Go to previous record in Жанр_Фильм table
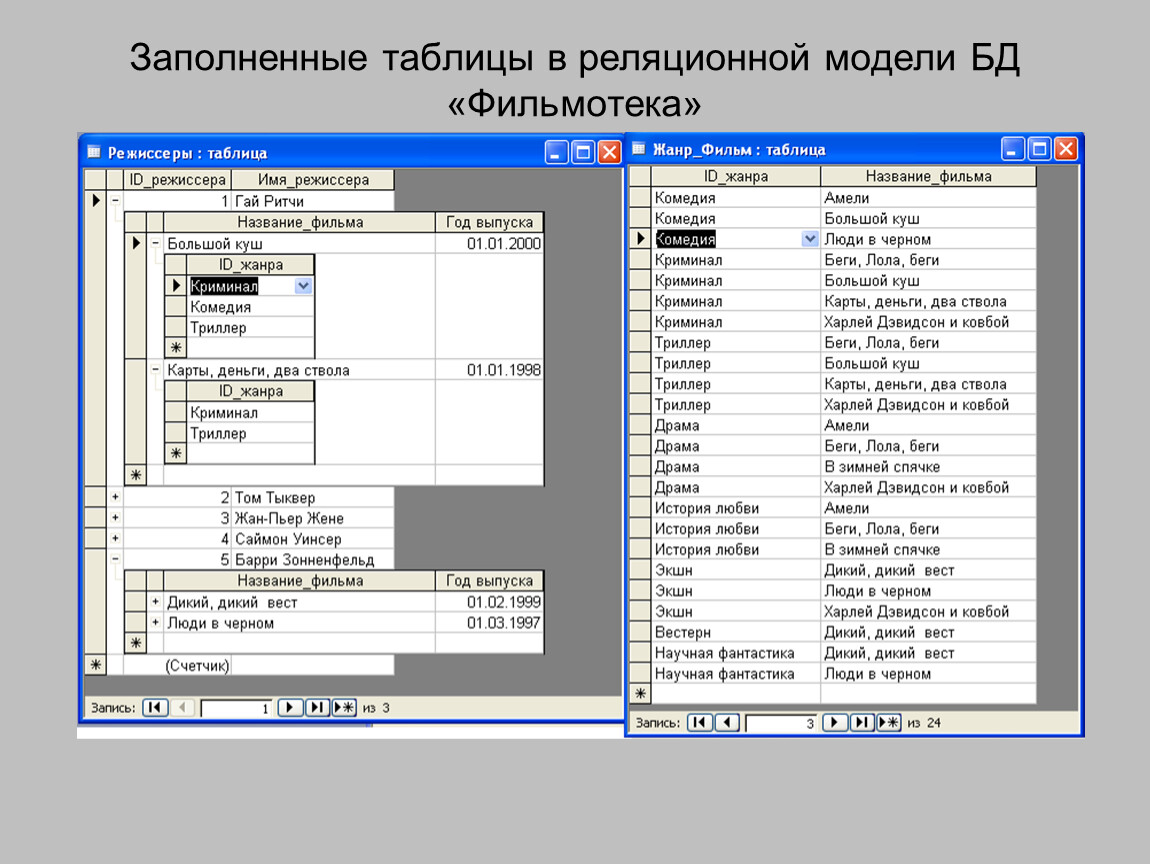Screen dimensions: 1150x864 pyautogui.click(x=728, y=722)
